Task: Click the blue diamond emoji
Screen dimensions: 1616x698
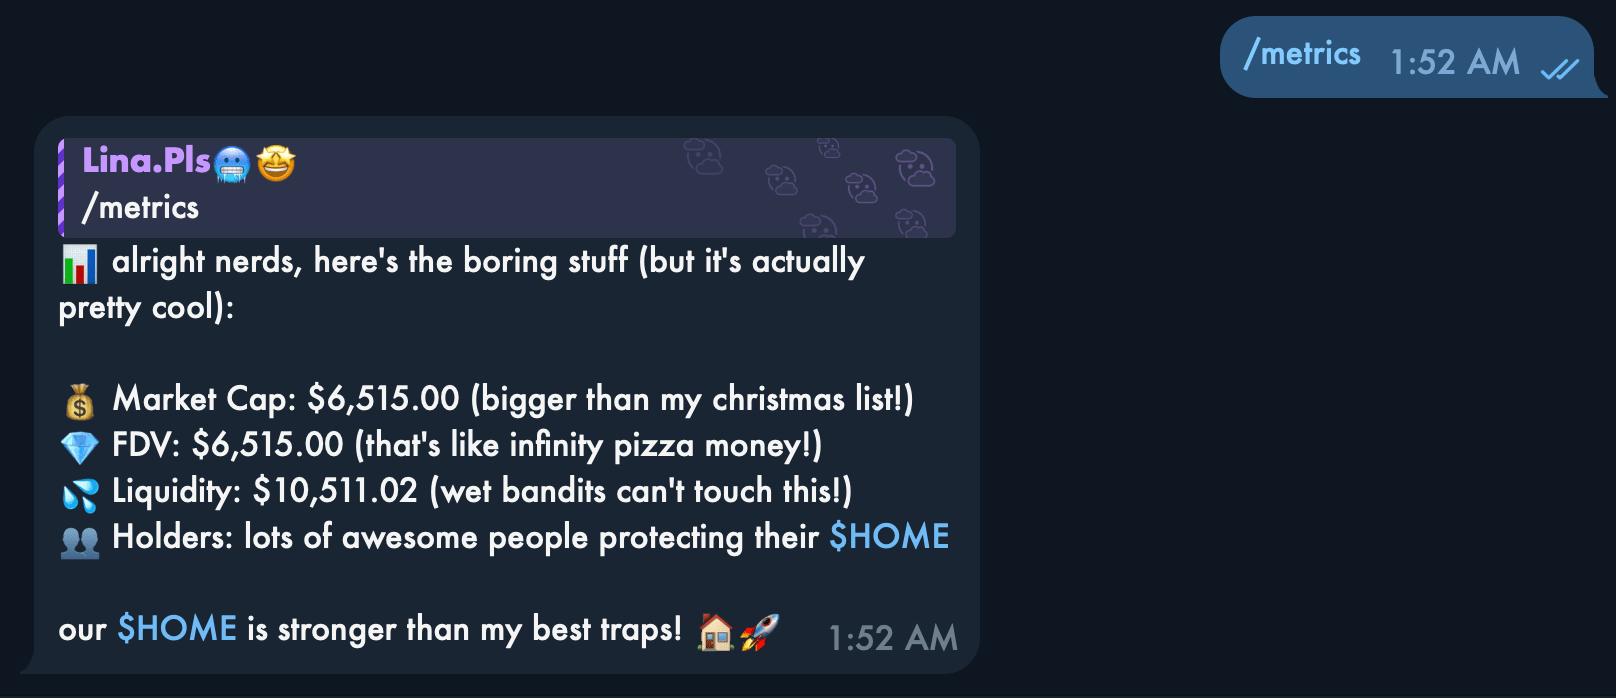Action: coord(80,447)
